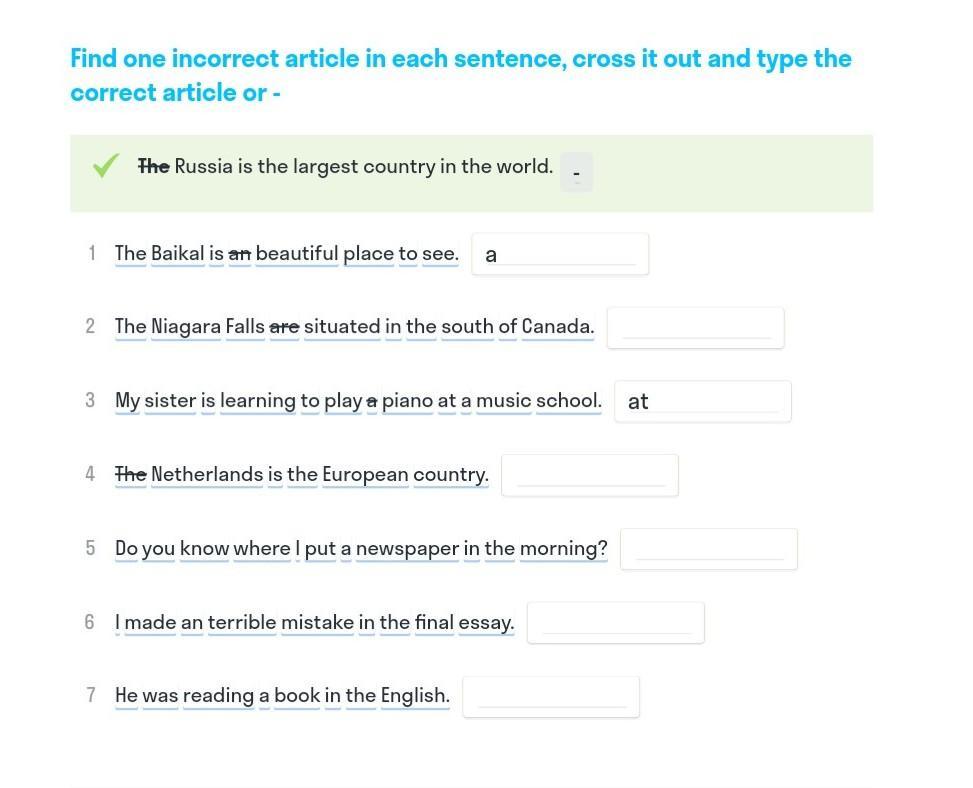Viewport: 973px width, 788px height.
Task: Click 'the' before 'European country'
Action: click(302, 474)
